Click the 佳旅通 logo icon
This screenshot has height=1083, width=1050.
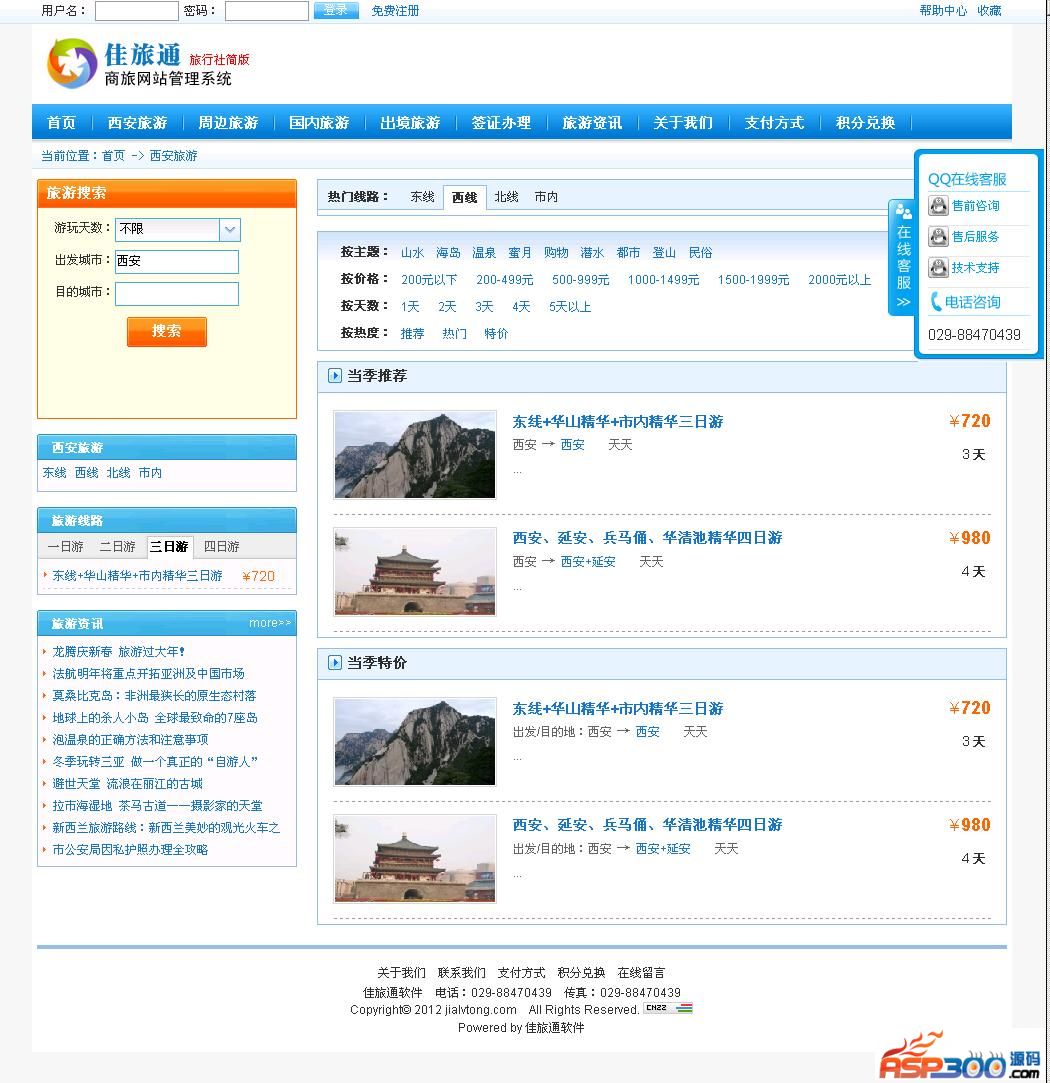pyautogui.click(x=71, y=64)
